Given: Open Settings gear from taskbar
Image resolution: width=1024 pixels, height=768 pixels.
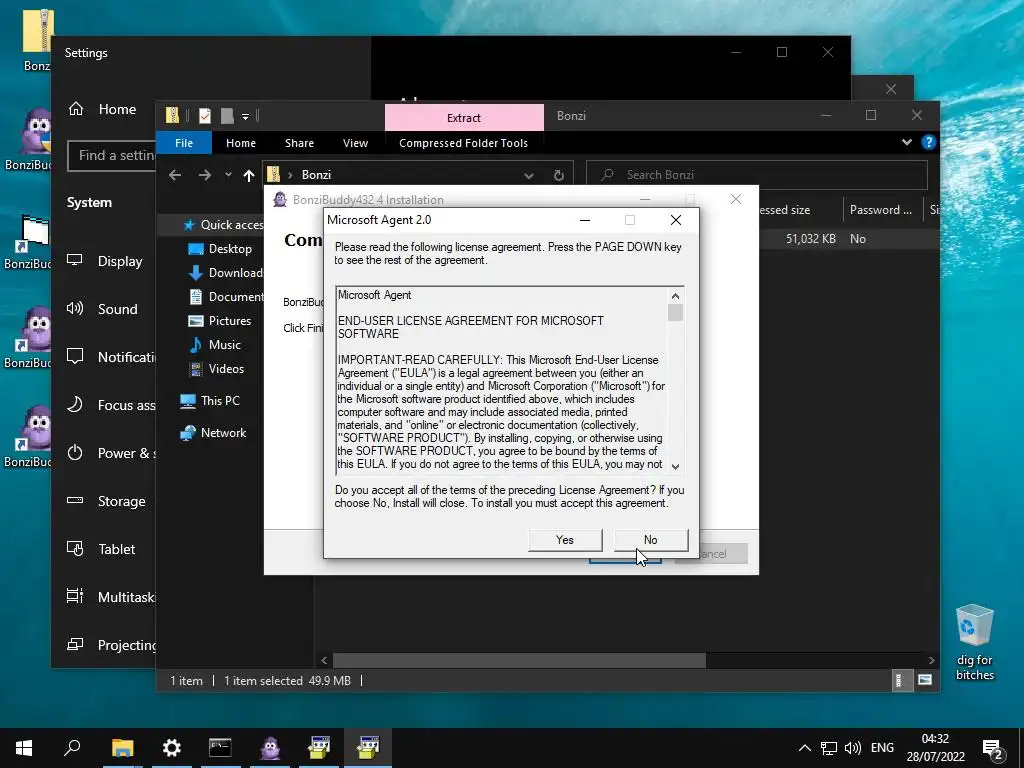Looking at the screenshot, I should coord(172,748).
